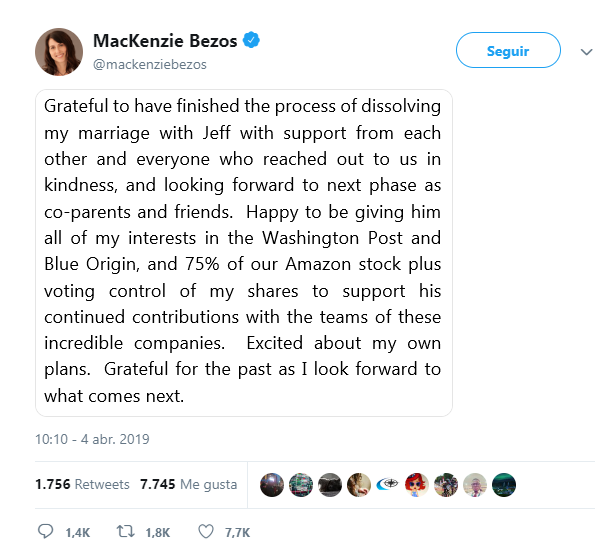The image size is (611, 544).
Task: Click the blue verified badge
Action: click(x=254, y=41)
